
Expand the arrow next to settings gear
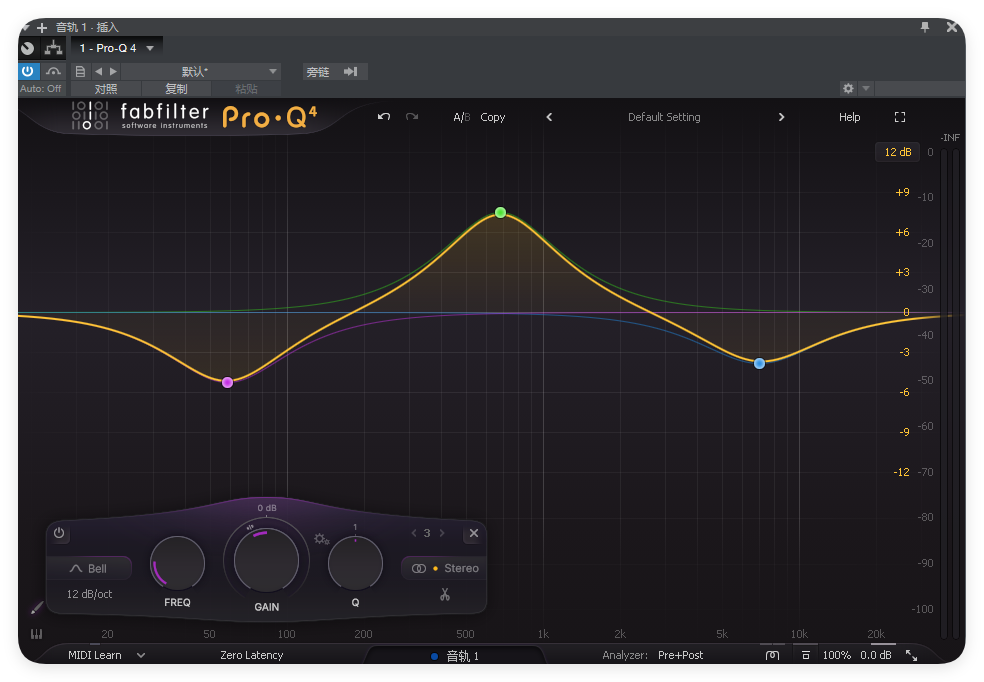(866, 88)
